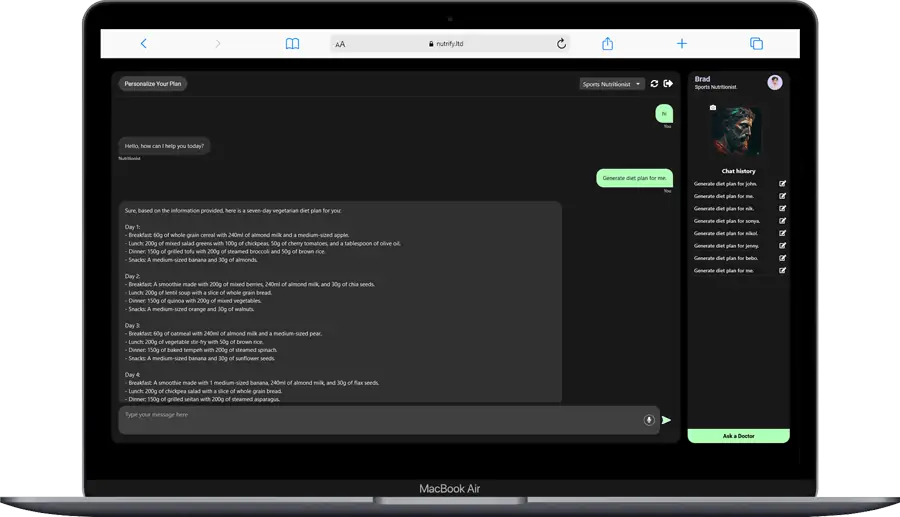Open a new tab with plus icon
Viewport: 900px width, 517px height.
tap(682, 44)
